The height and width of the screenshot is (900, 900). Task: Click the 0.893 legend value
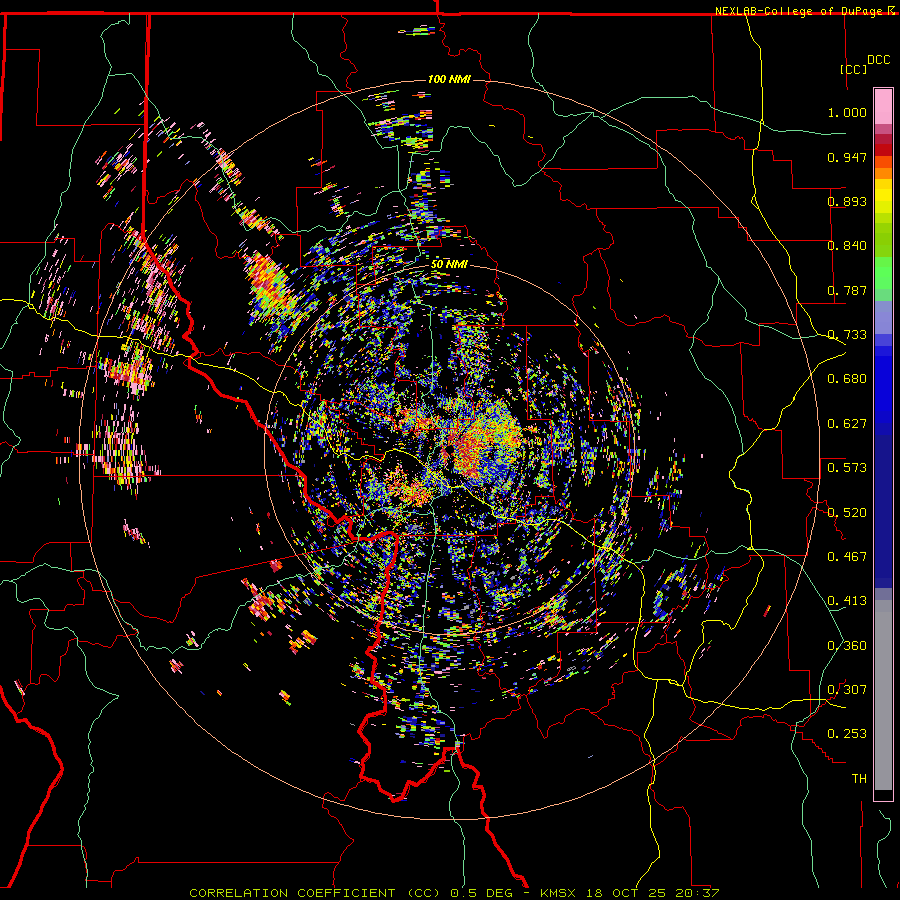pos(847,201)
